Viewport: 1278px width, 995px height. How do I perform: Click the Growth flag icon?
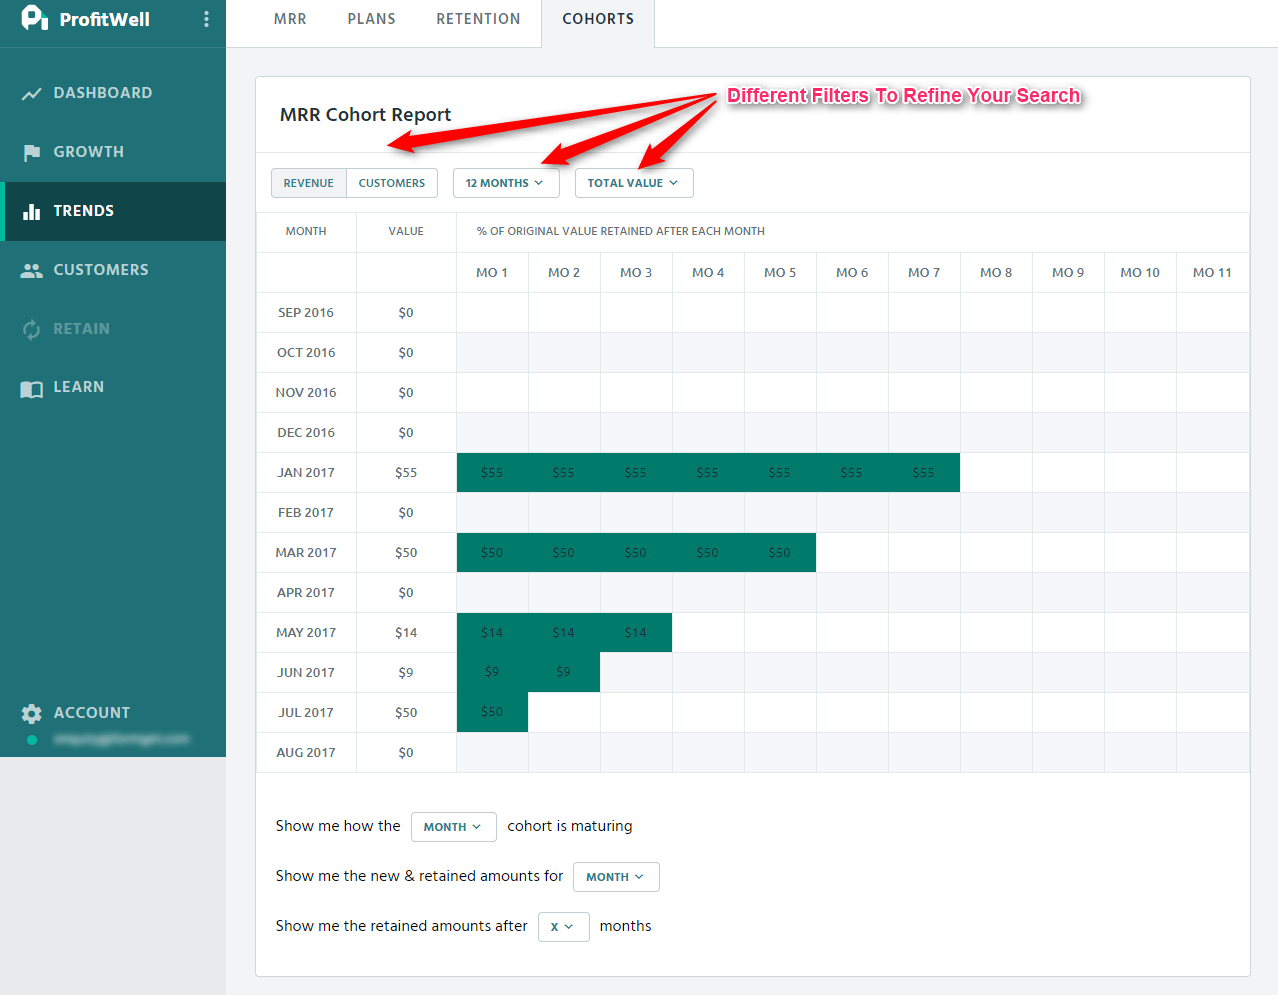(x=32, y=152)
